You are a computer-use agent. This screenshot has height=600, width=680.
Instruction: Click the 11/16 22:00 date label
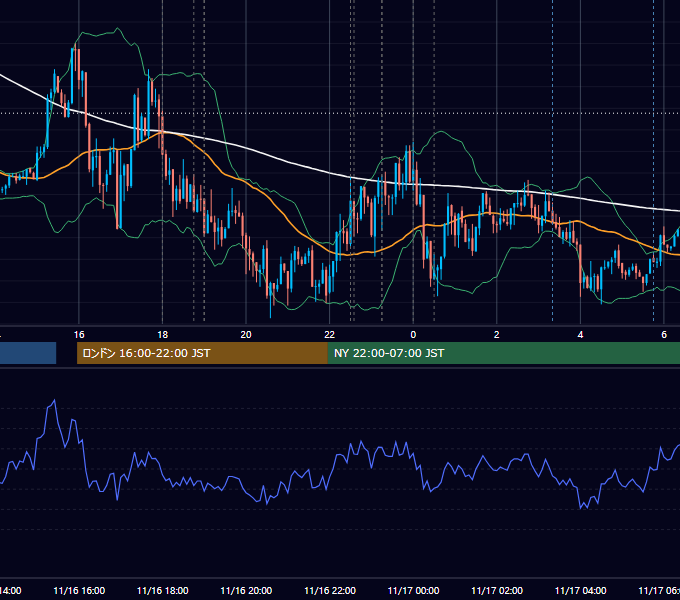coord(330,591)
